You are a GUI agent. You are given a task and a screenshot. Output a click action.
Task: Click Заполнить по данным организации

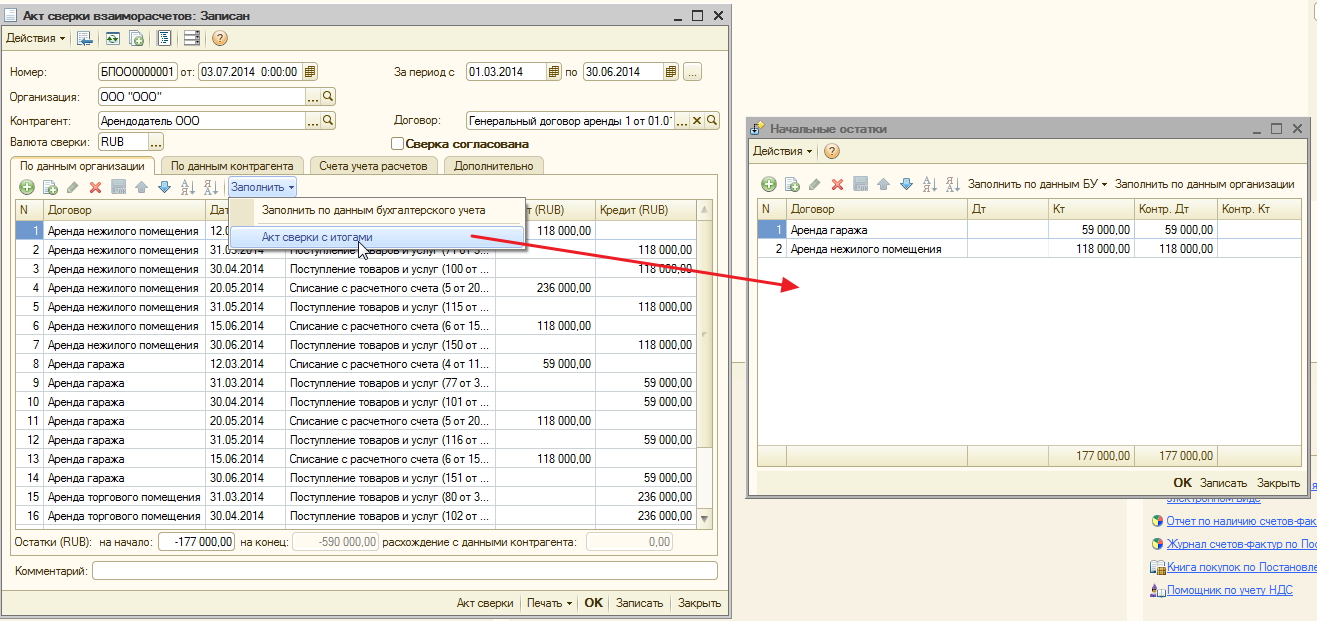click(x=1204, y=184)
